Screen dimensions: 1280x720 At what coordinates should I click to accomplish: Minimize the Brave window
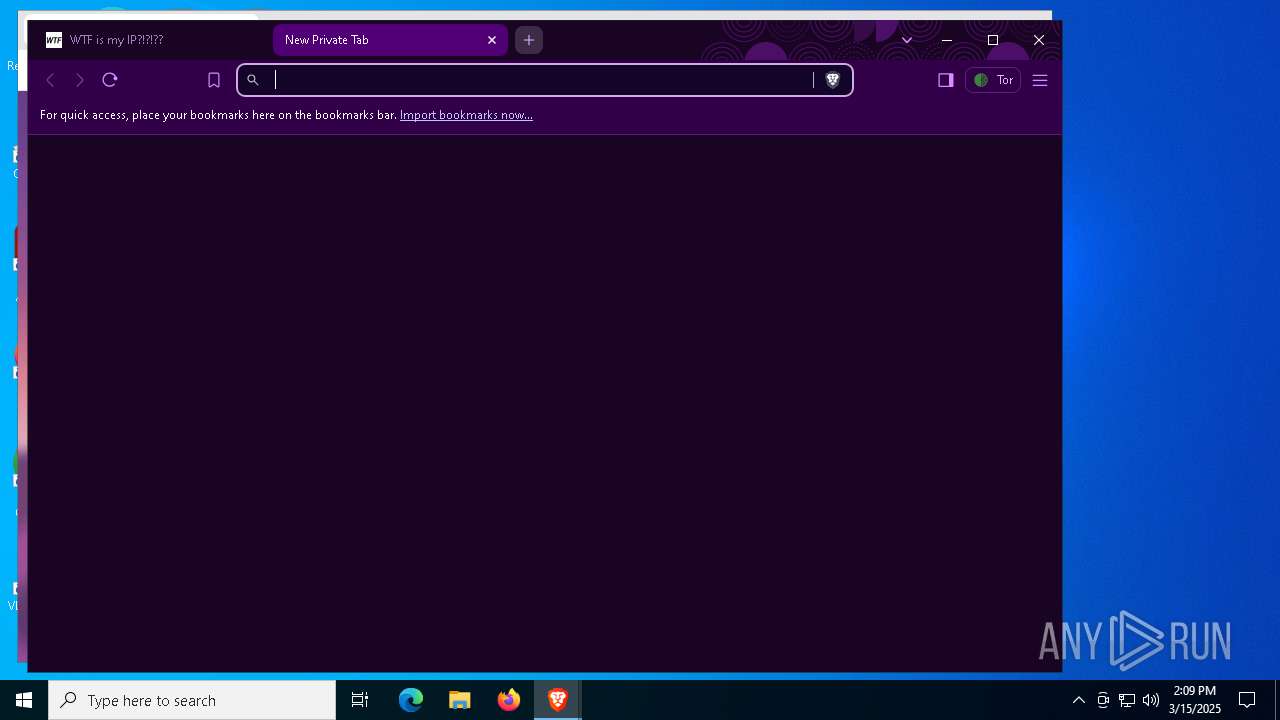(947, 40)
